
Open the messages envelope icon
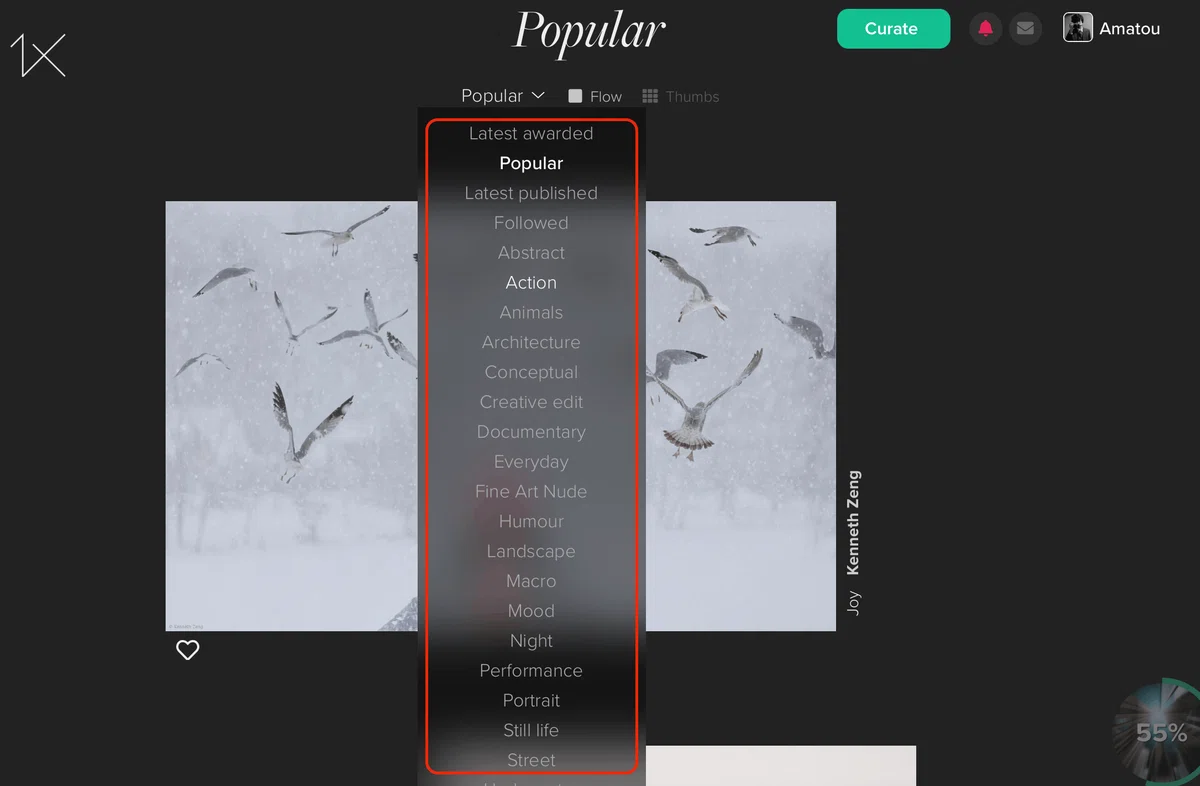coord(1025,29)
